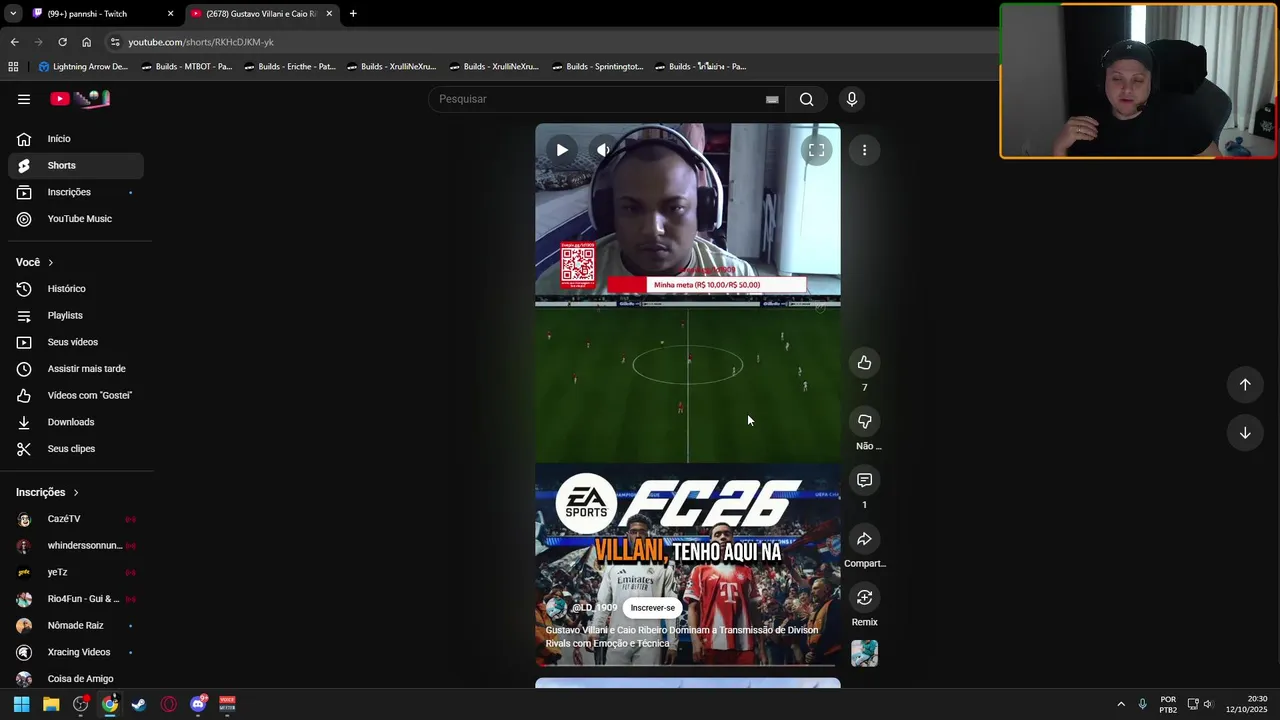1280x720 pixels.
Task: Click the address bar URL
Action: [x=201, y=42]
